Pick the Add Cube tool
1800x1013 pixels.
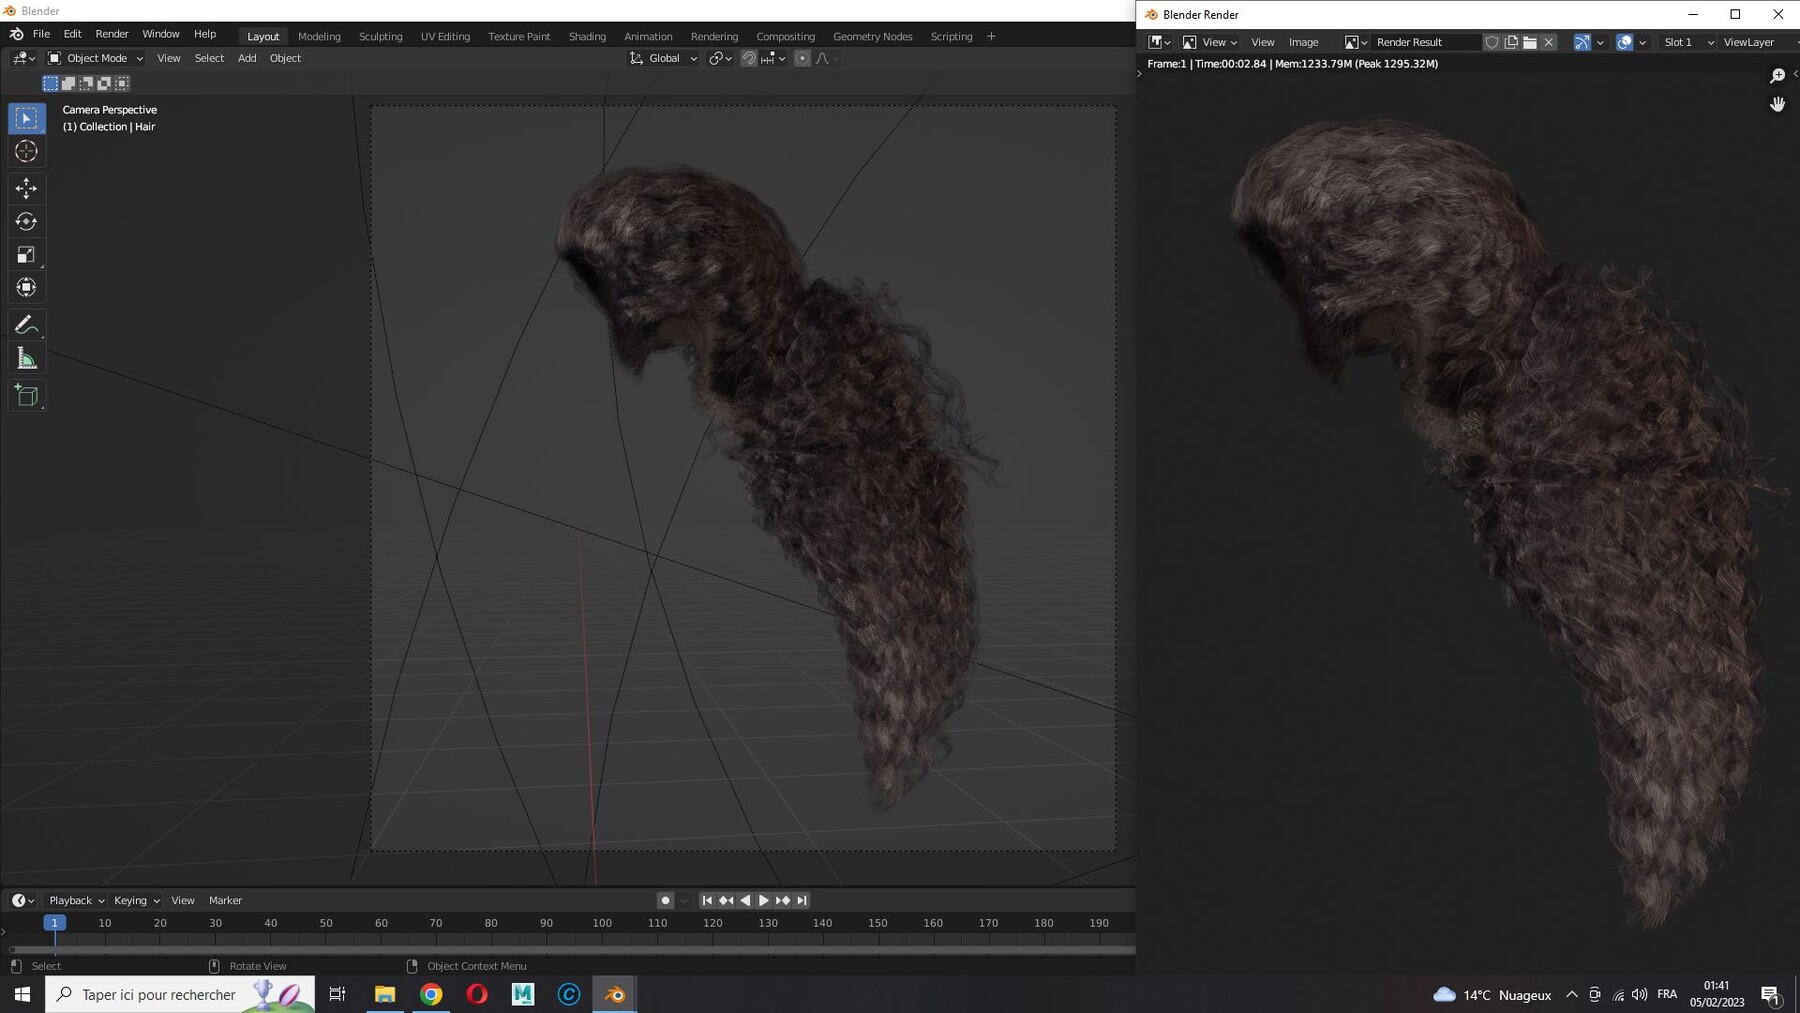(26, 395)
